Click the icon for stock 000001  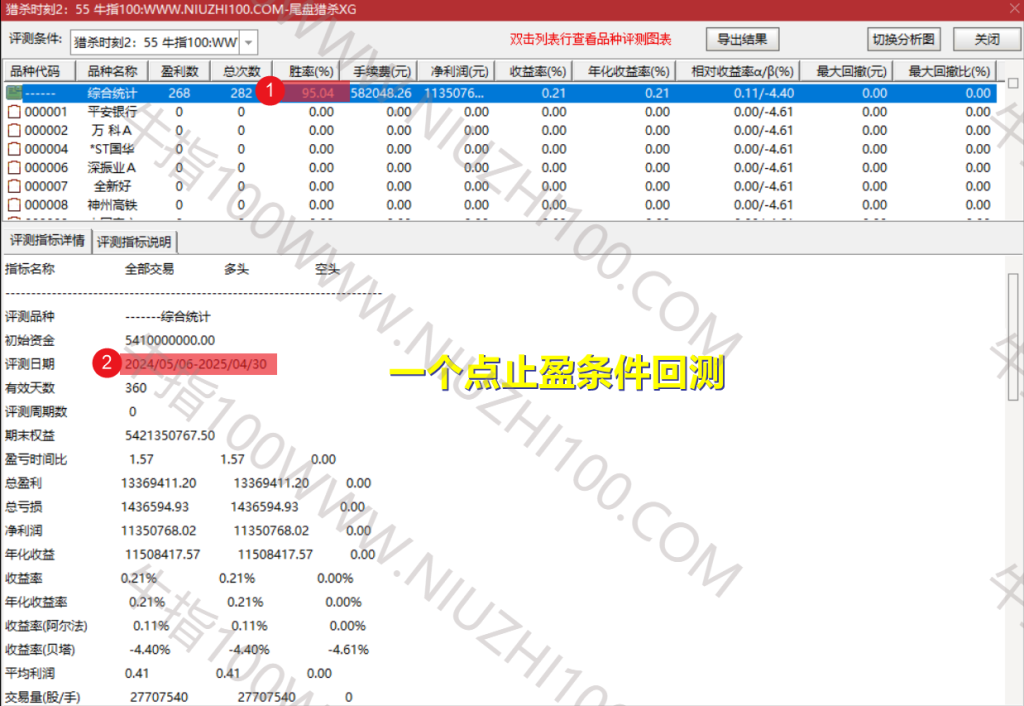(x=14, y=112)
